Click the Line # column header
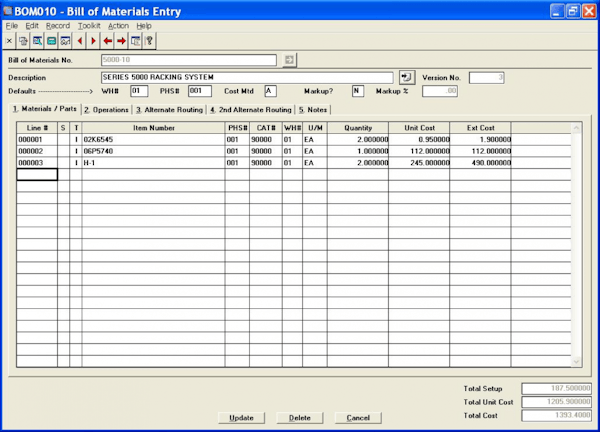The width and height of the screenshot is (600, 432). (x=37, y=128)
